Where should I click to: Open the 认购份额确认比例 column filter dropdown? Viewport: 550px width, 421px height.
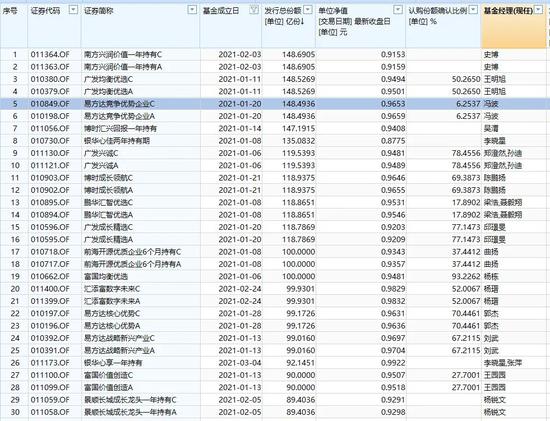point(474,10)
